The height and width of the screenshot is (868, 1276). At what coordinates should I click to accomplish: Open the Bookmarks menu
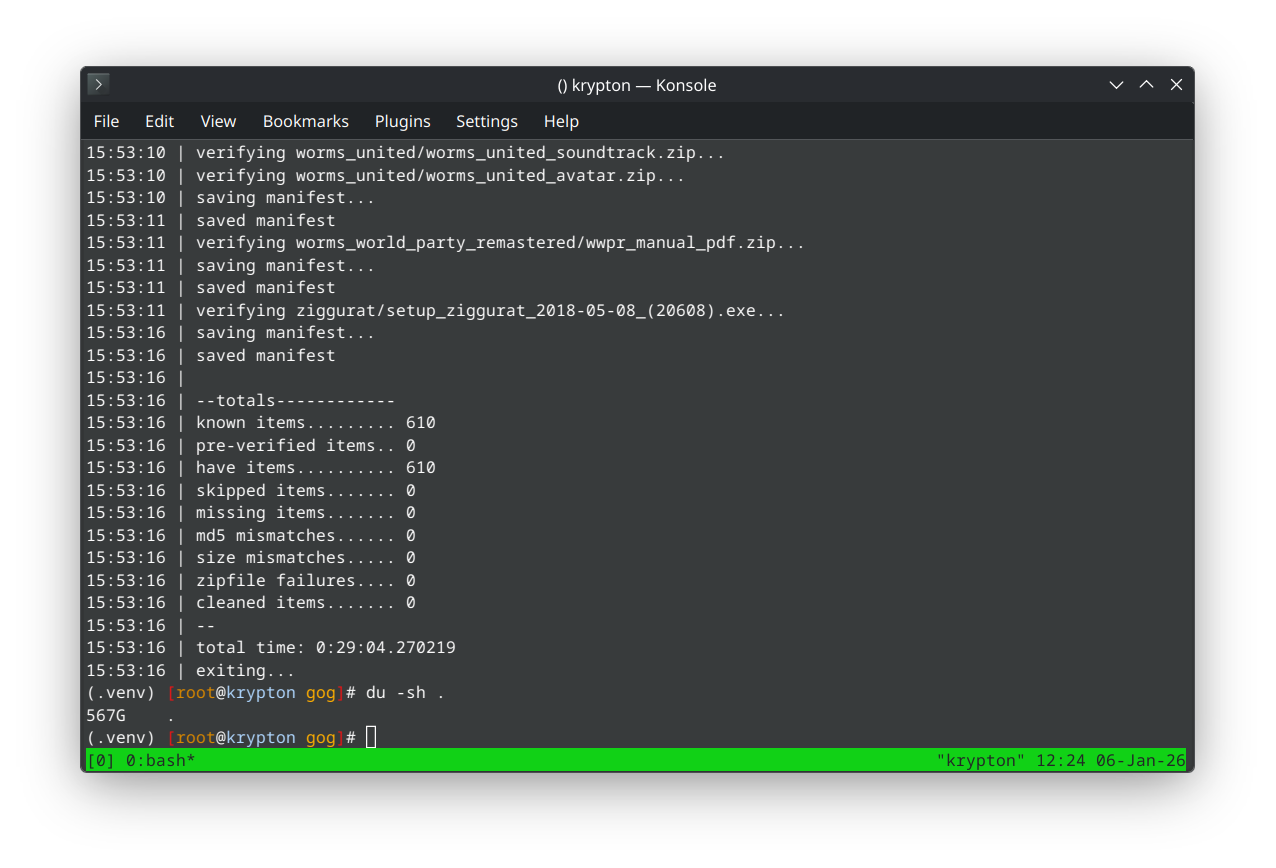(305, 121)
